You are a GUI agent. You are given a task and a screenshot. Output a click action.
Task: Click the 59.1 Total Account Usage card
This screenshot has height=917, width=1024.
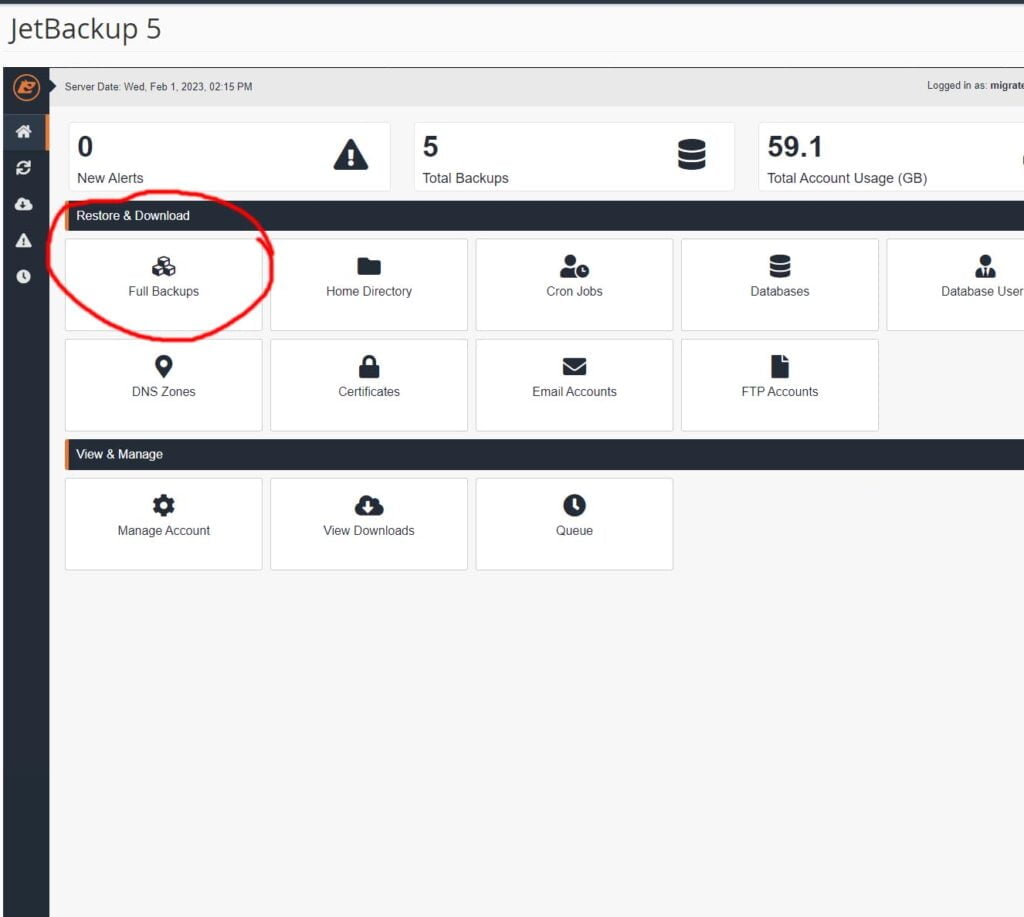pos(891,157)
